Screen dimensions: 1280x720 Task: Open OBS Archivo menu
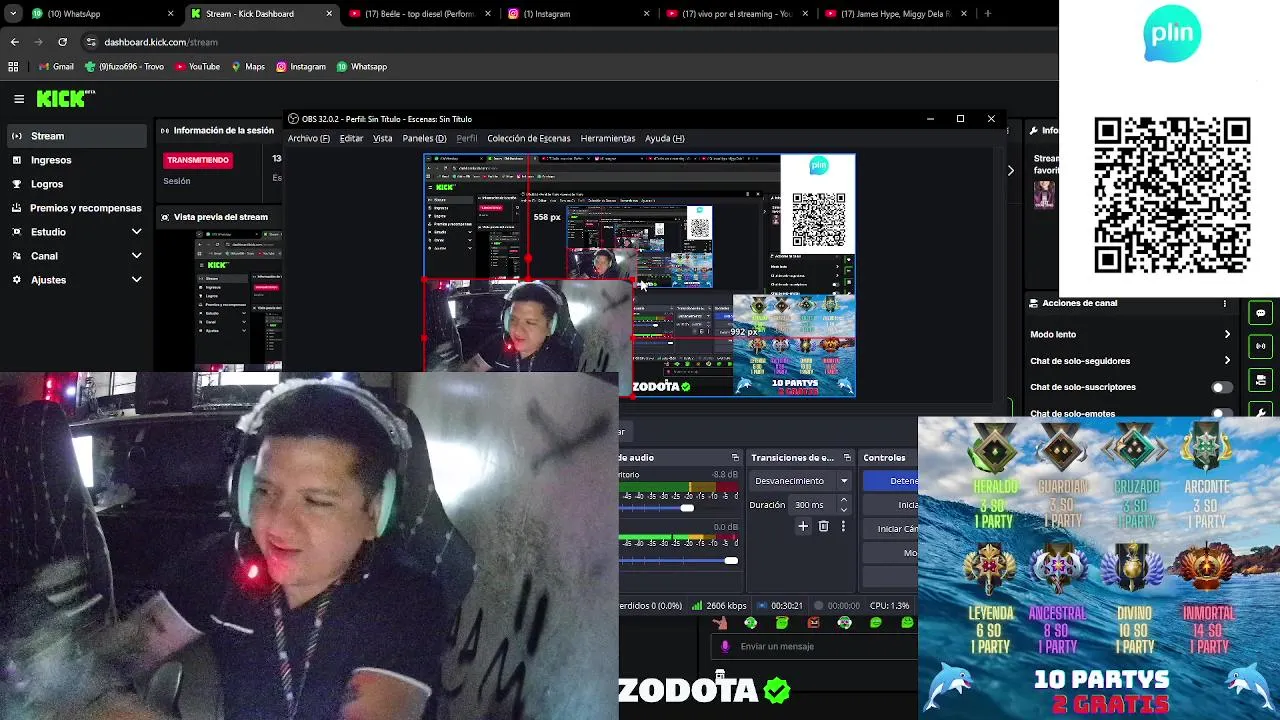[309, 139]
